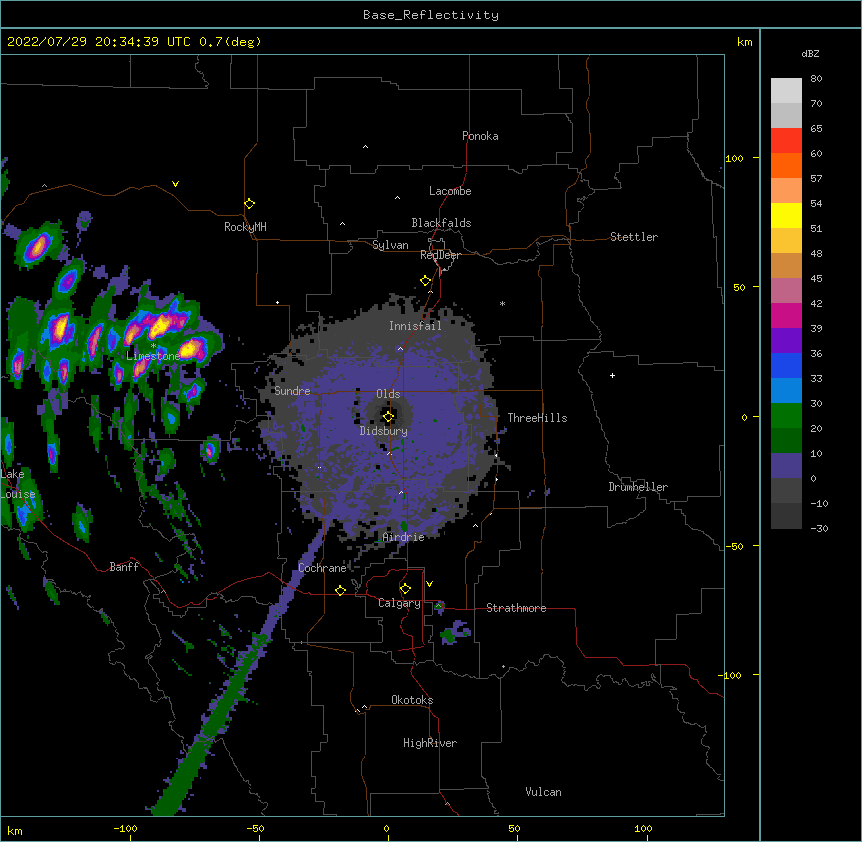Click the Innisfail city label
This screenshot has width=862, height=842.
click(x=415, y=326)
